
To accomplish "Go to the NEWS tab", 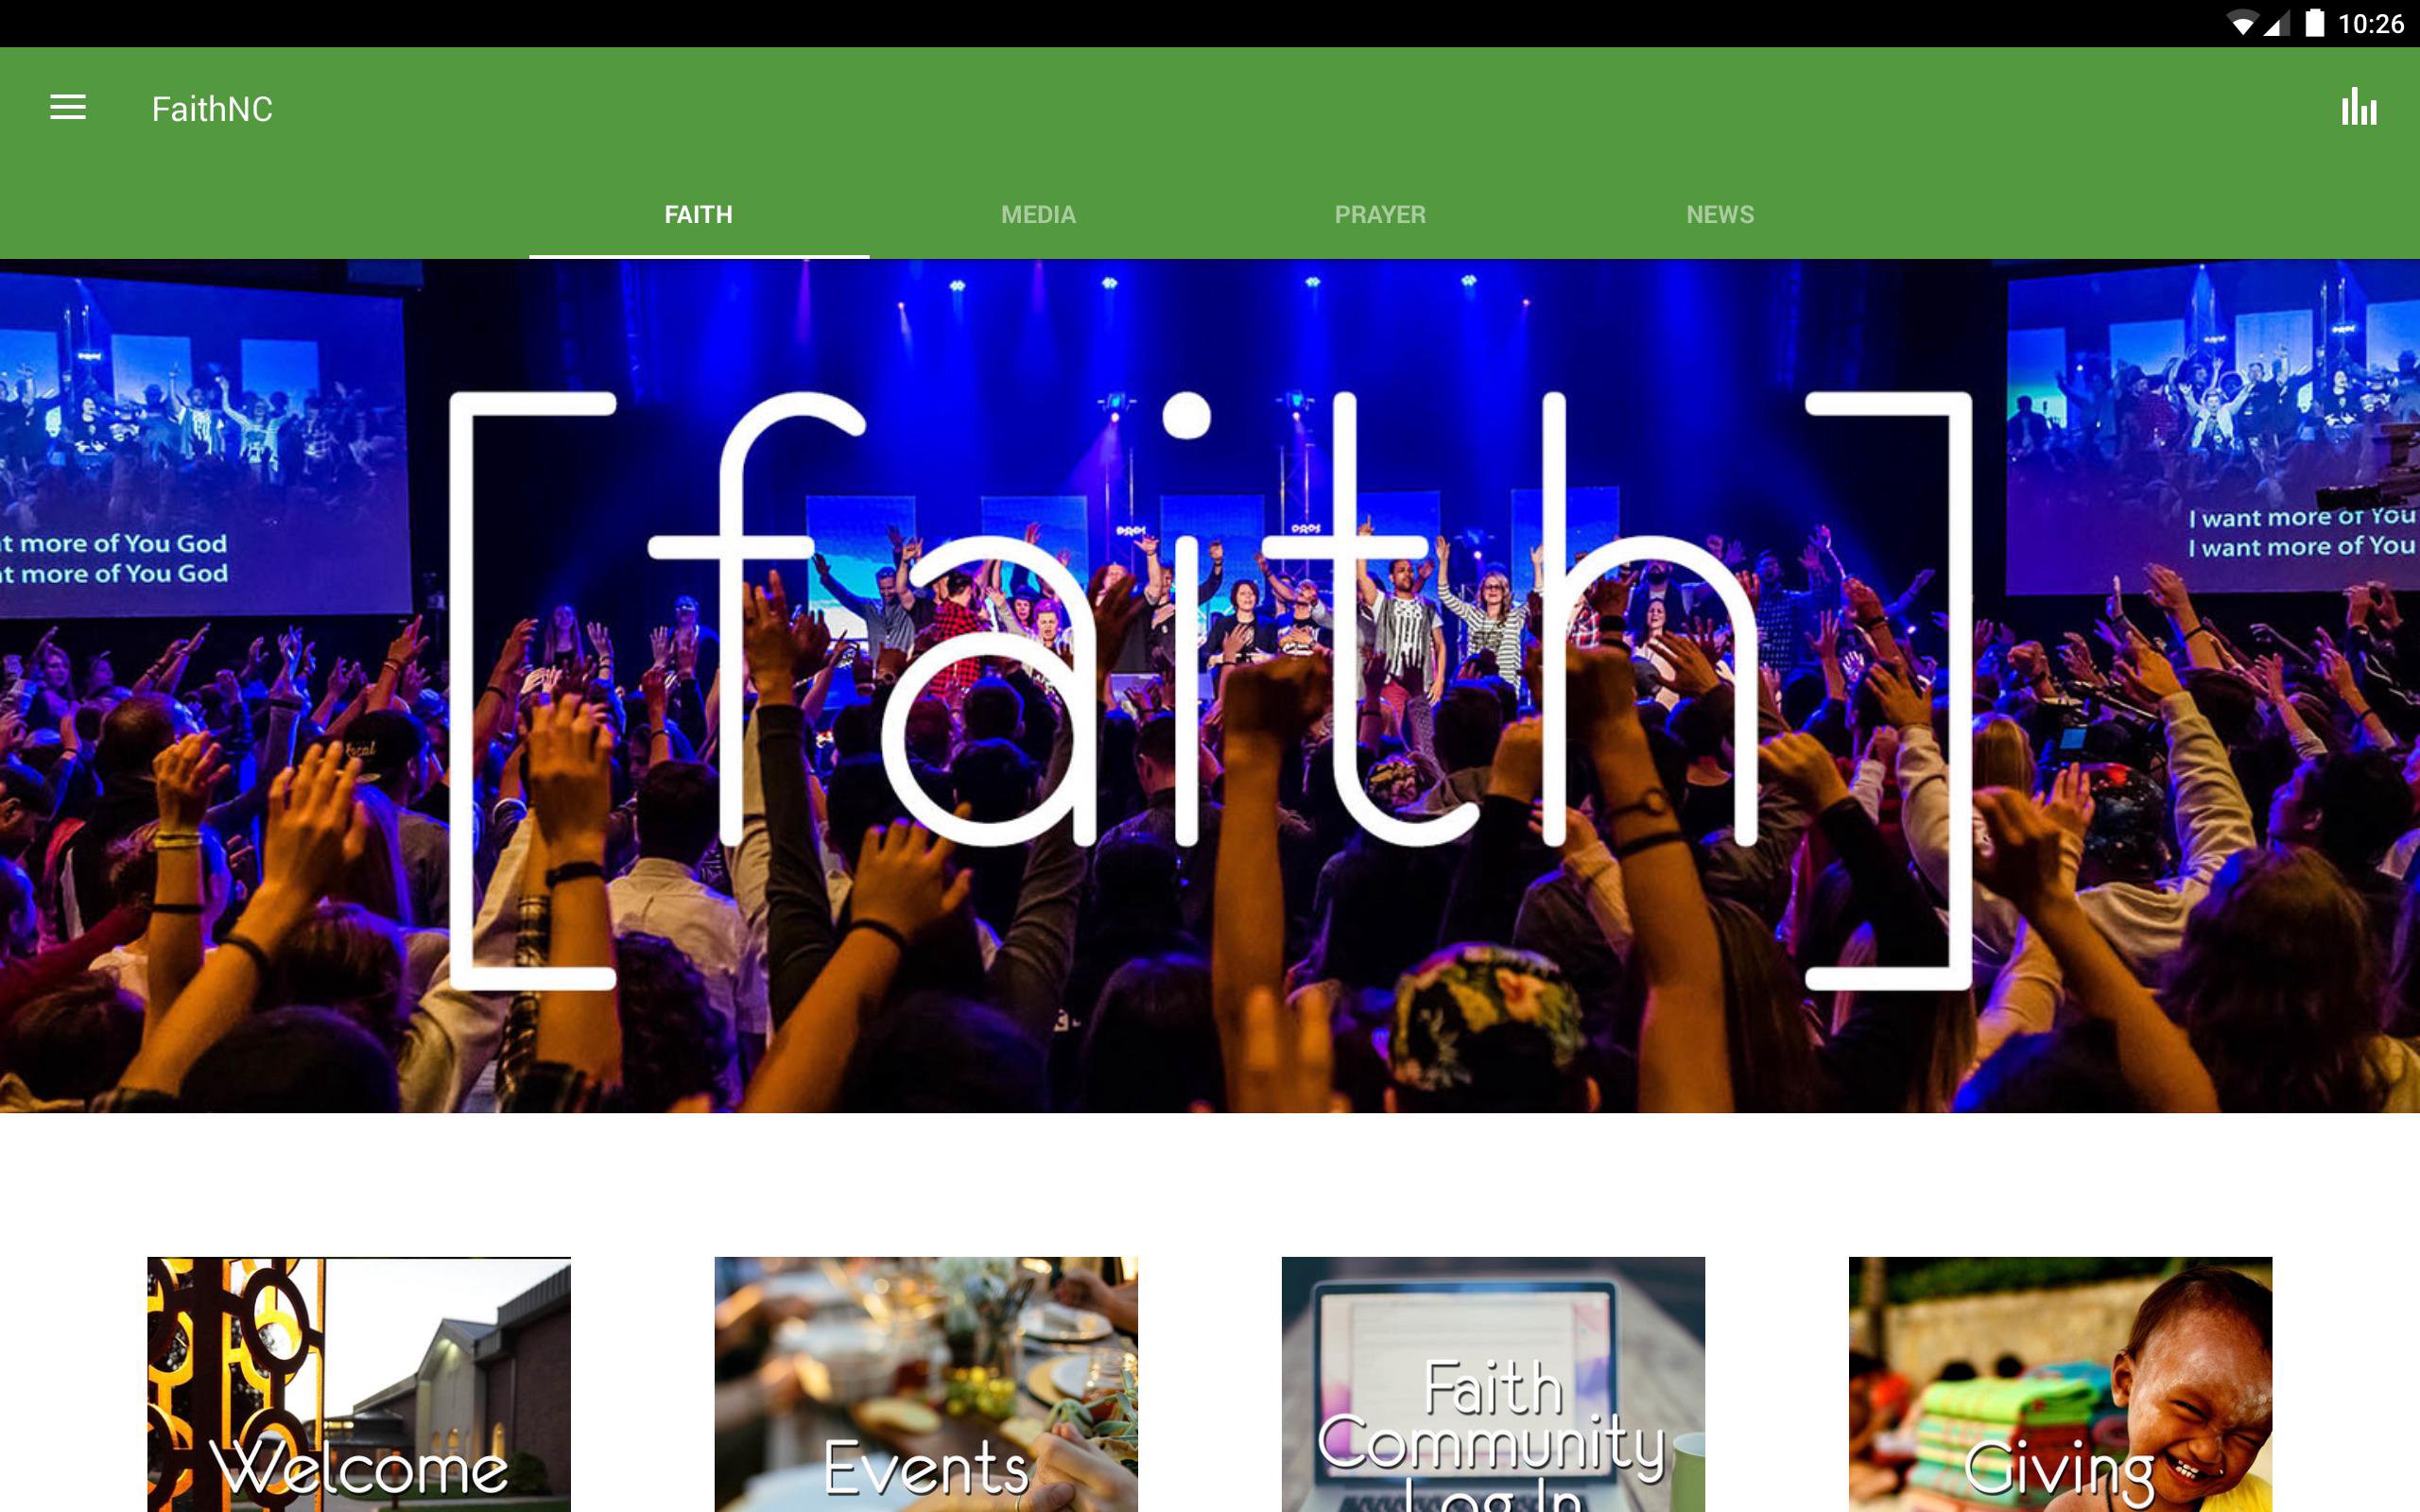I will click(x=1720, y=215).
